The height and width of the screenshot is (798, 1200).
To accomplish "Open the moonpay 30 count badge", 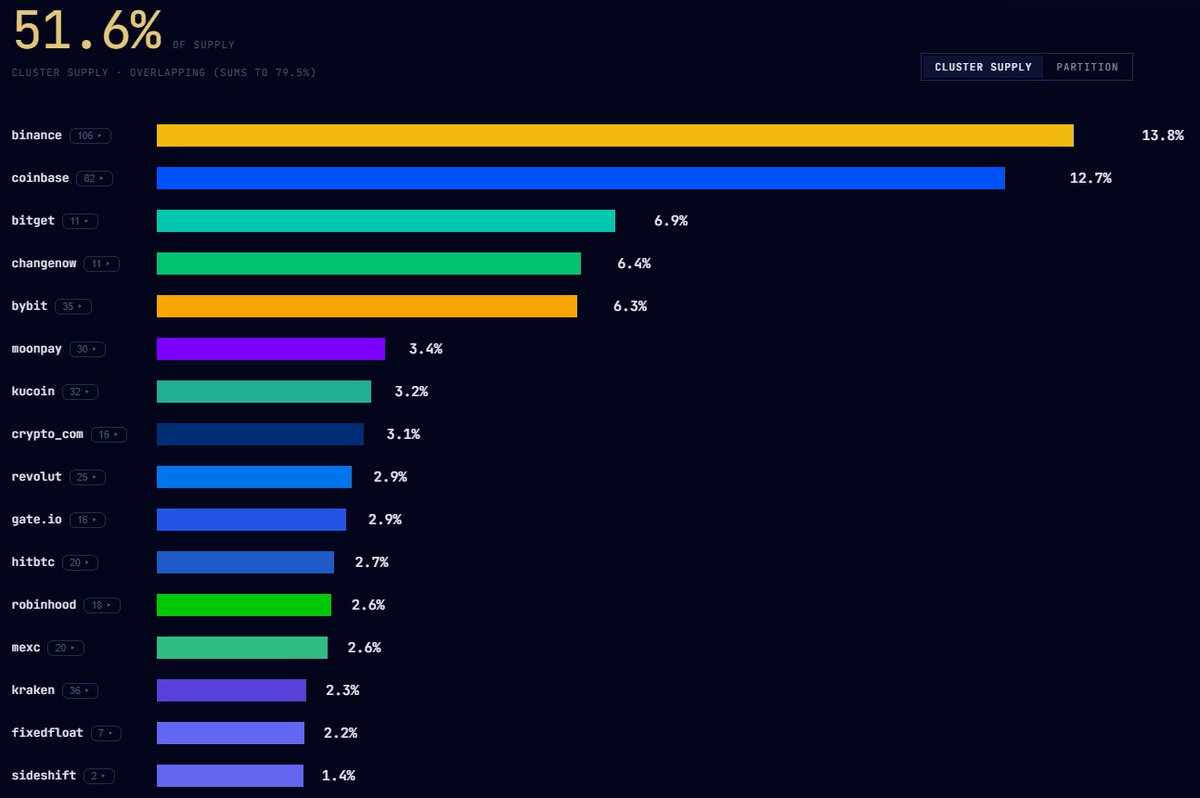I will coord(87,349).
